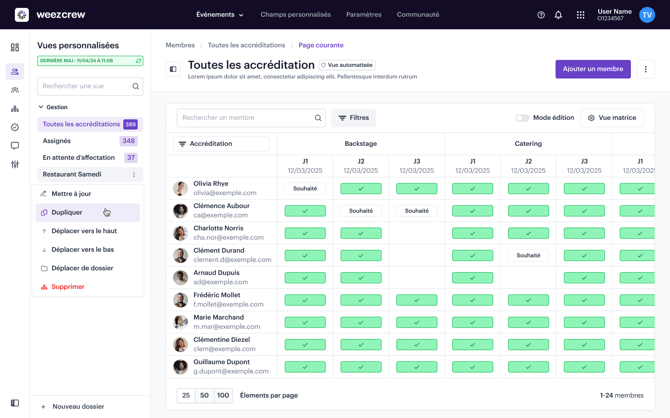
Task: Click Olivia Rhye's avatar
Action: (x=180, y=188)
